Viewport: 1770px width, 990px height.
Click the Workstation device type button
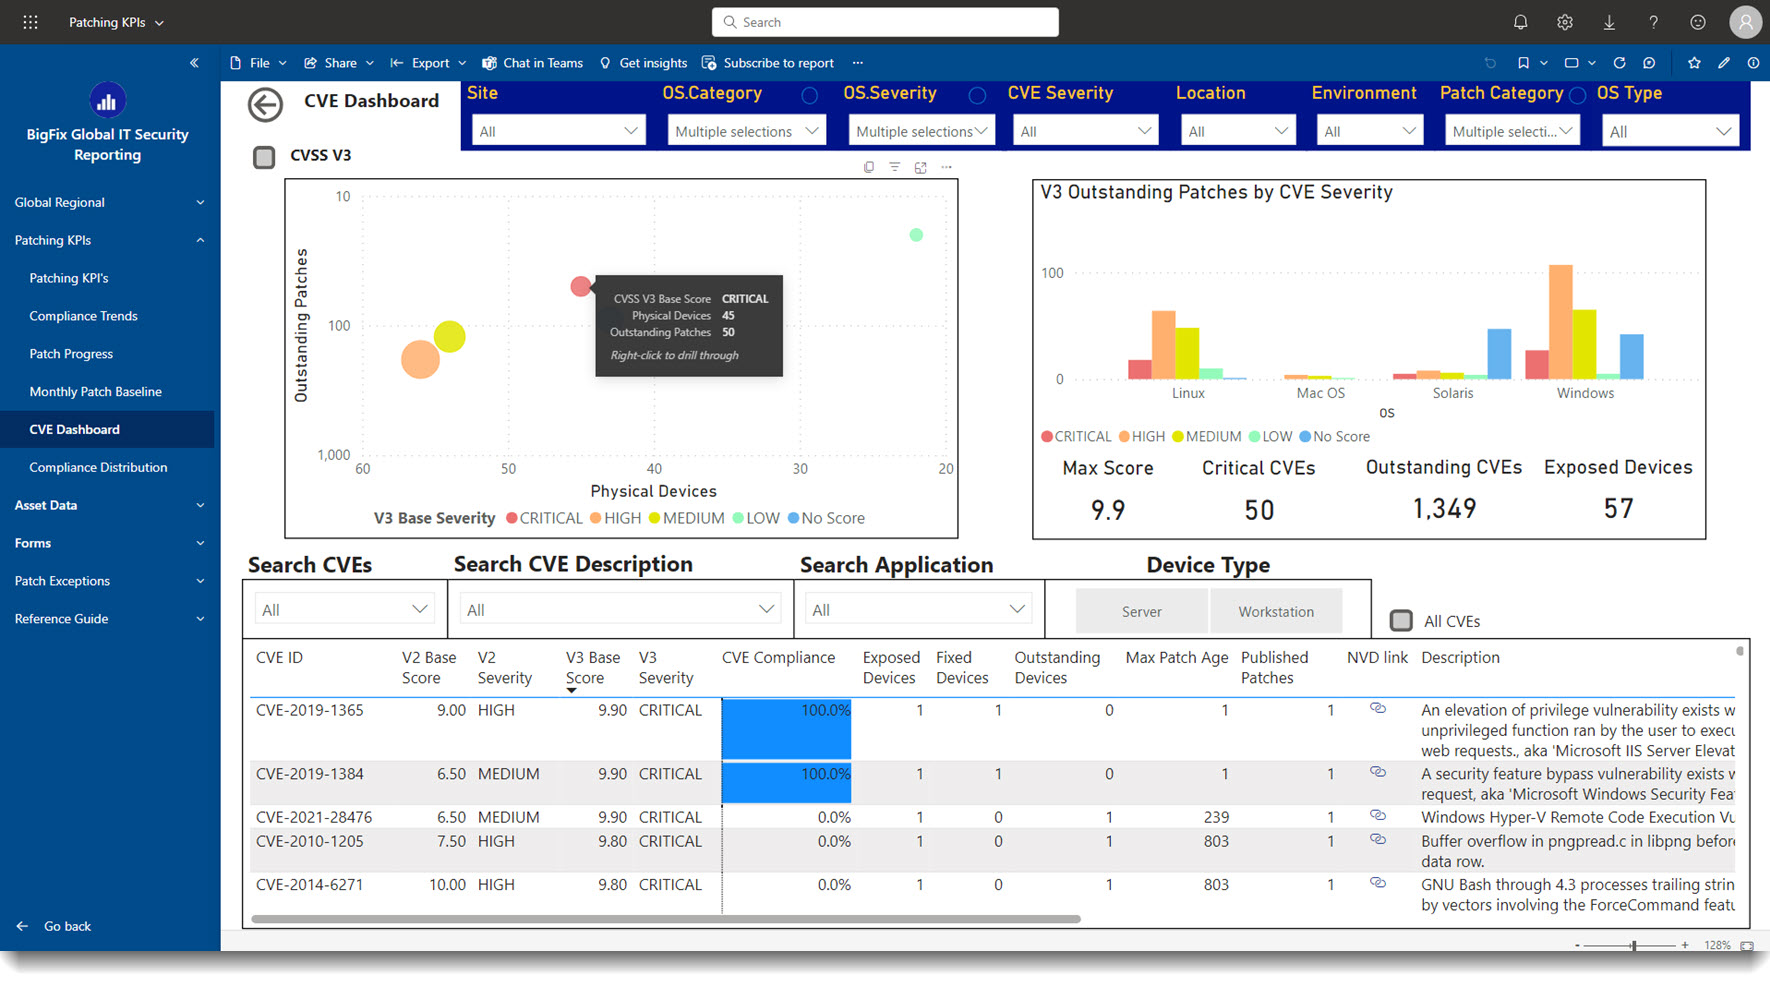click(1276, 611)
